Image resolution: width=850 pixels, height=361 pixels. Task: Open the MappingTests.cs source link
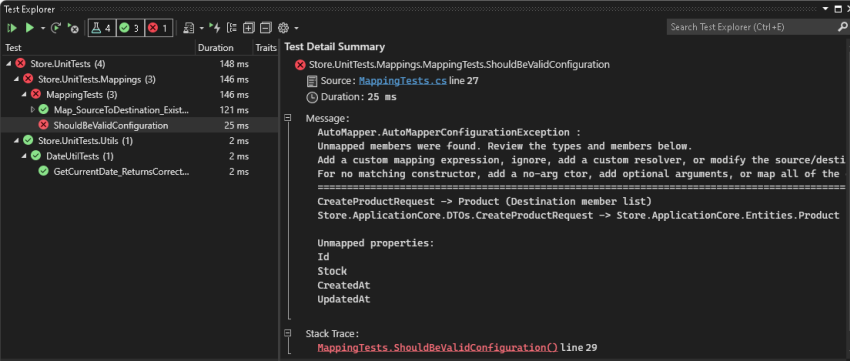pyautogui.click(x=403, y=81)
